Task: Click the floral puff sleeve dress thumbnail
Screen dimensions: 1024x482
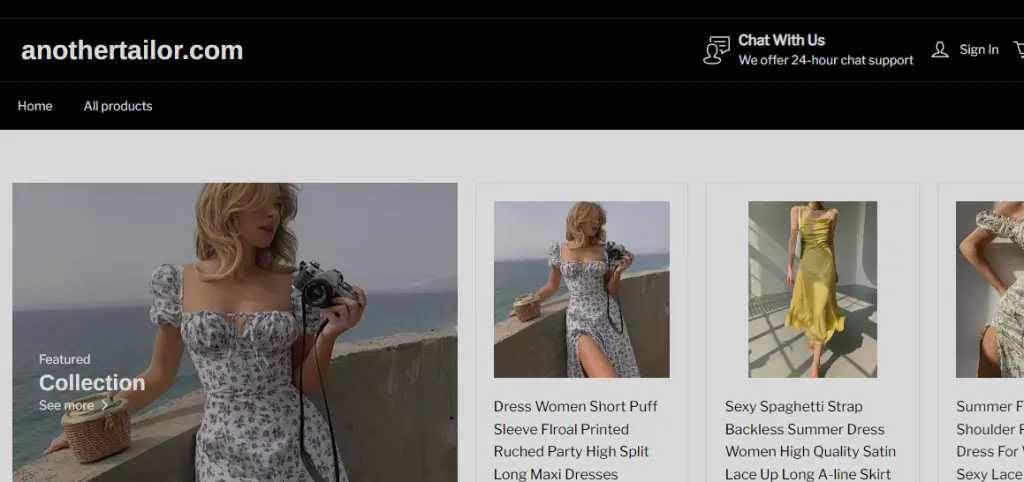Action: [581, 289]
